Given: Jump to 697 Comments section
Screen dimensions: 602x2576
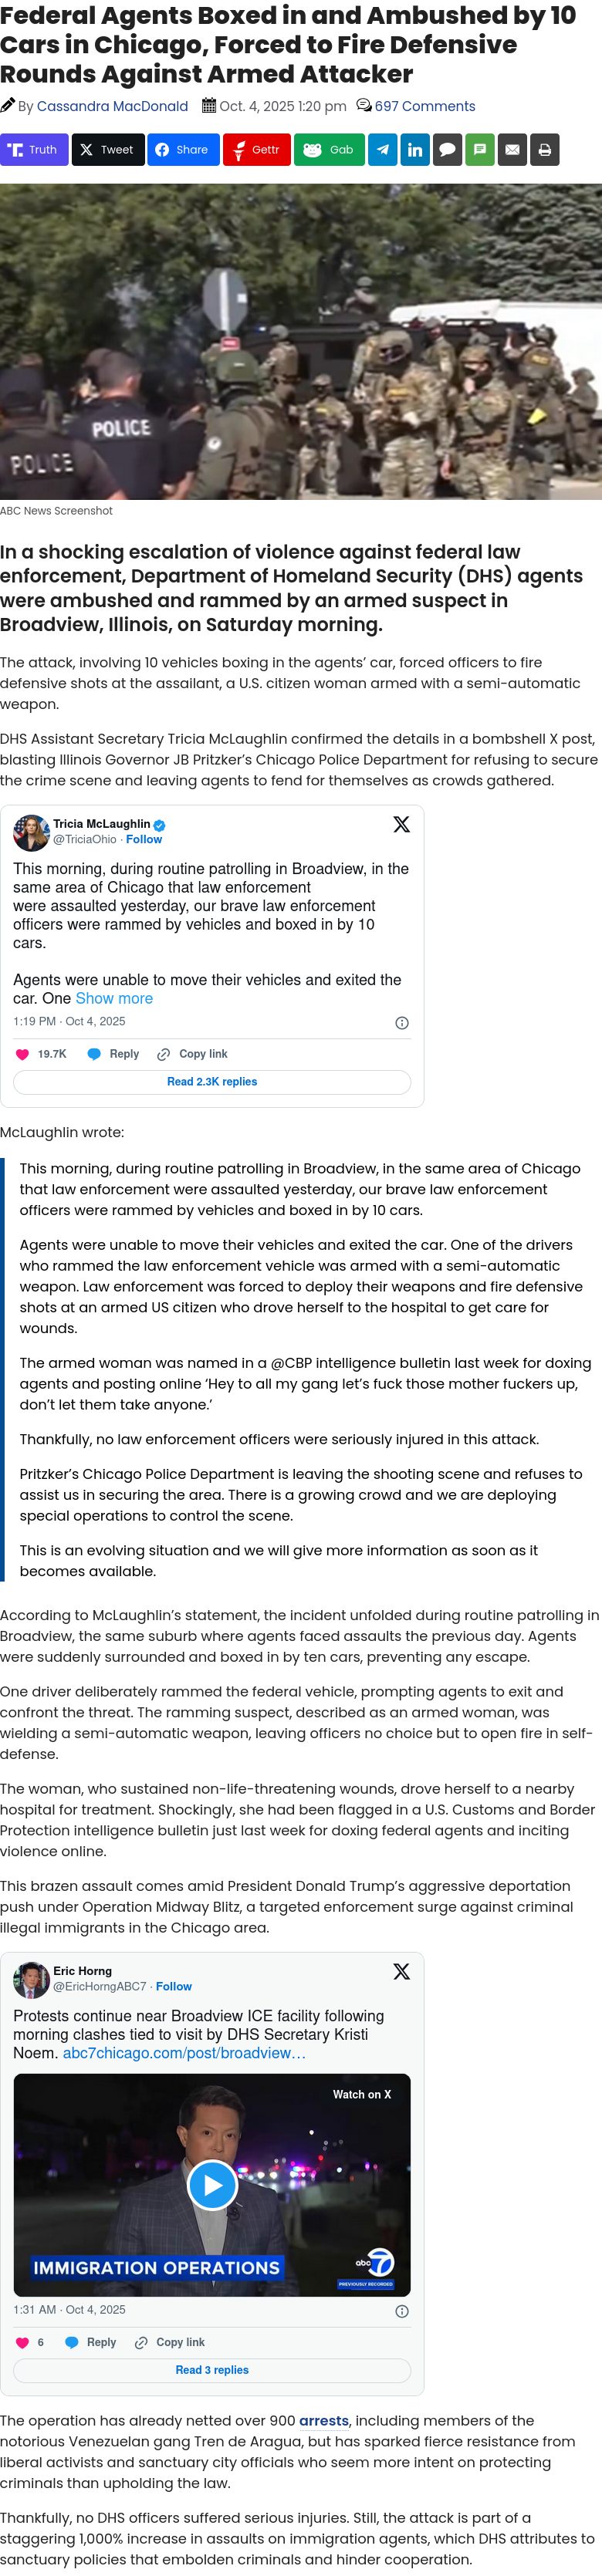Looking at the screenshot, I should [424, 106].
